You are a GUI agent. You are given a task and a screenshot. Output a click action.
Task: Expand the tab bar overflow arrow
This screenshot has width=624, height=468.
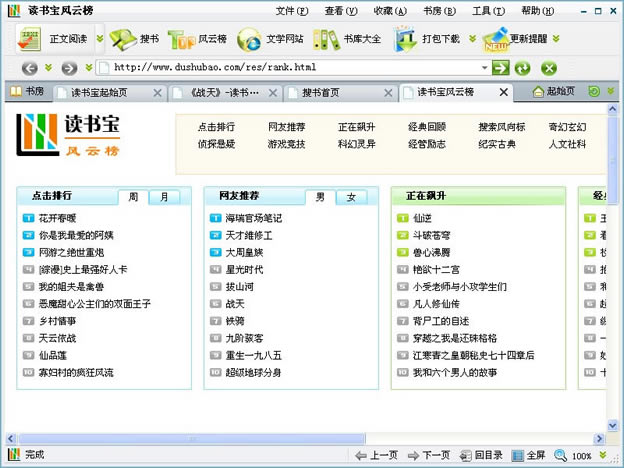click(x=610, y=92)
